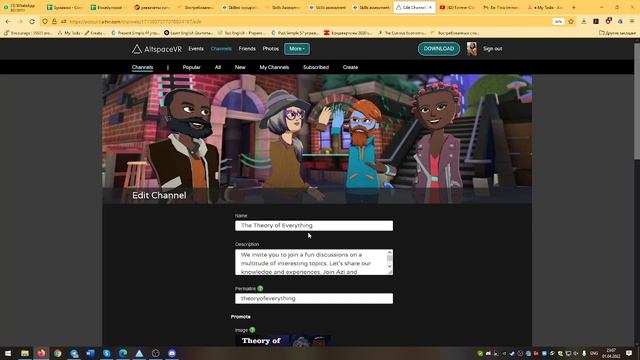Select the All channels tab
The width and height of the screenshot is (640, 360).
point(218,67)
